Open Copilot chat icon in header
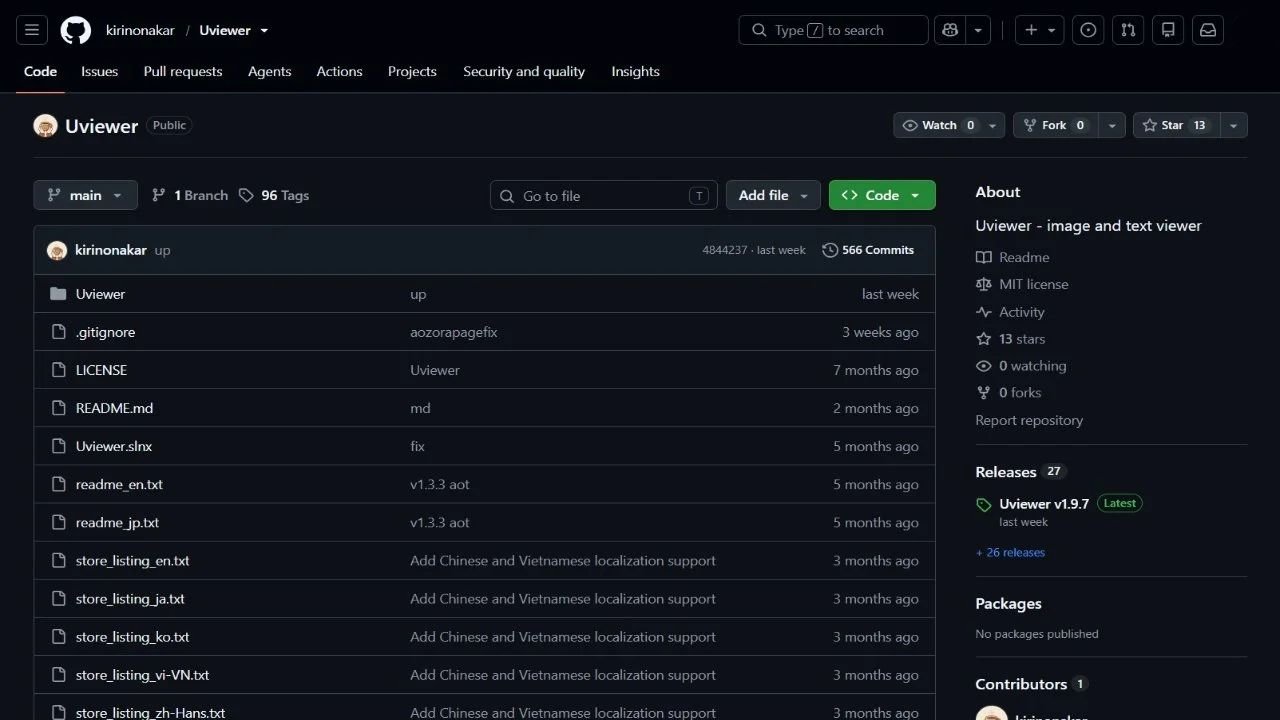This screenshot has height=720, width=1280. (950, 30)
